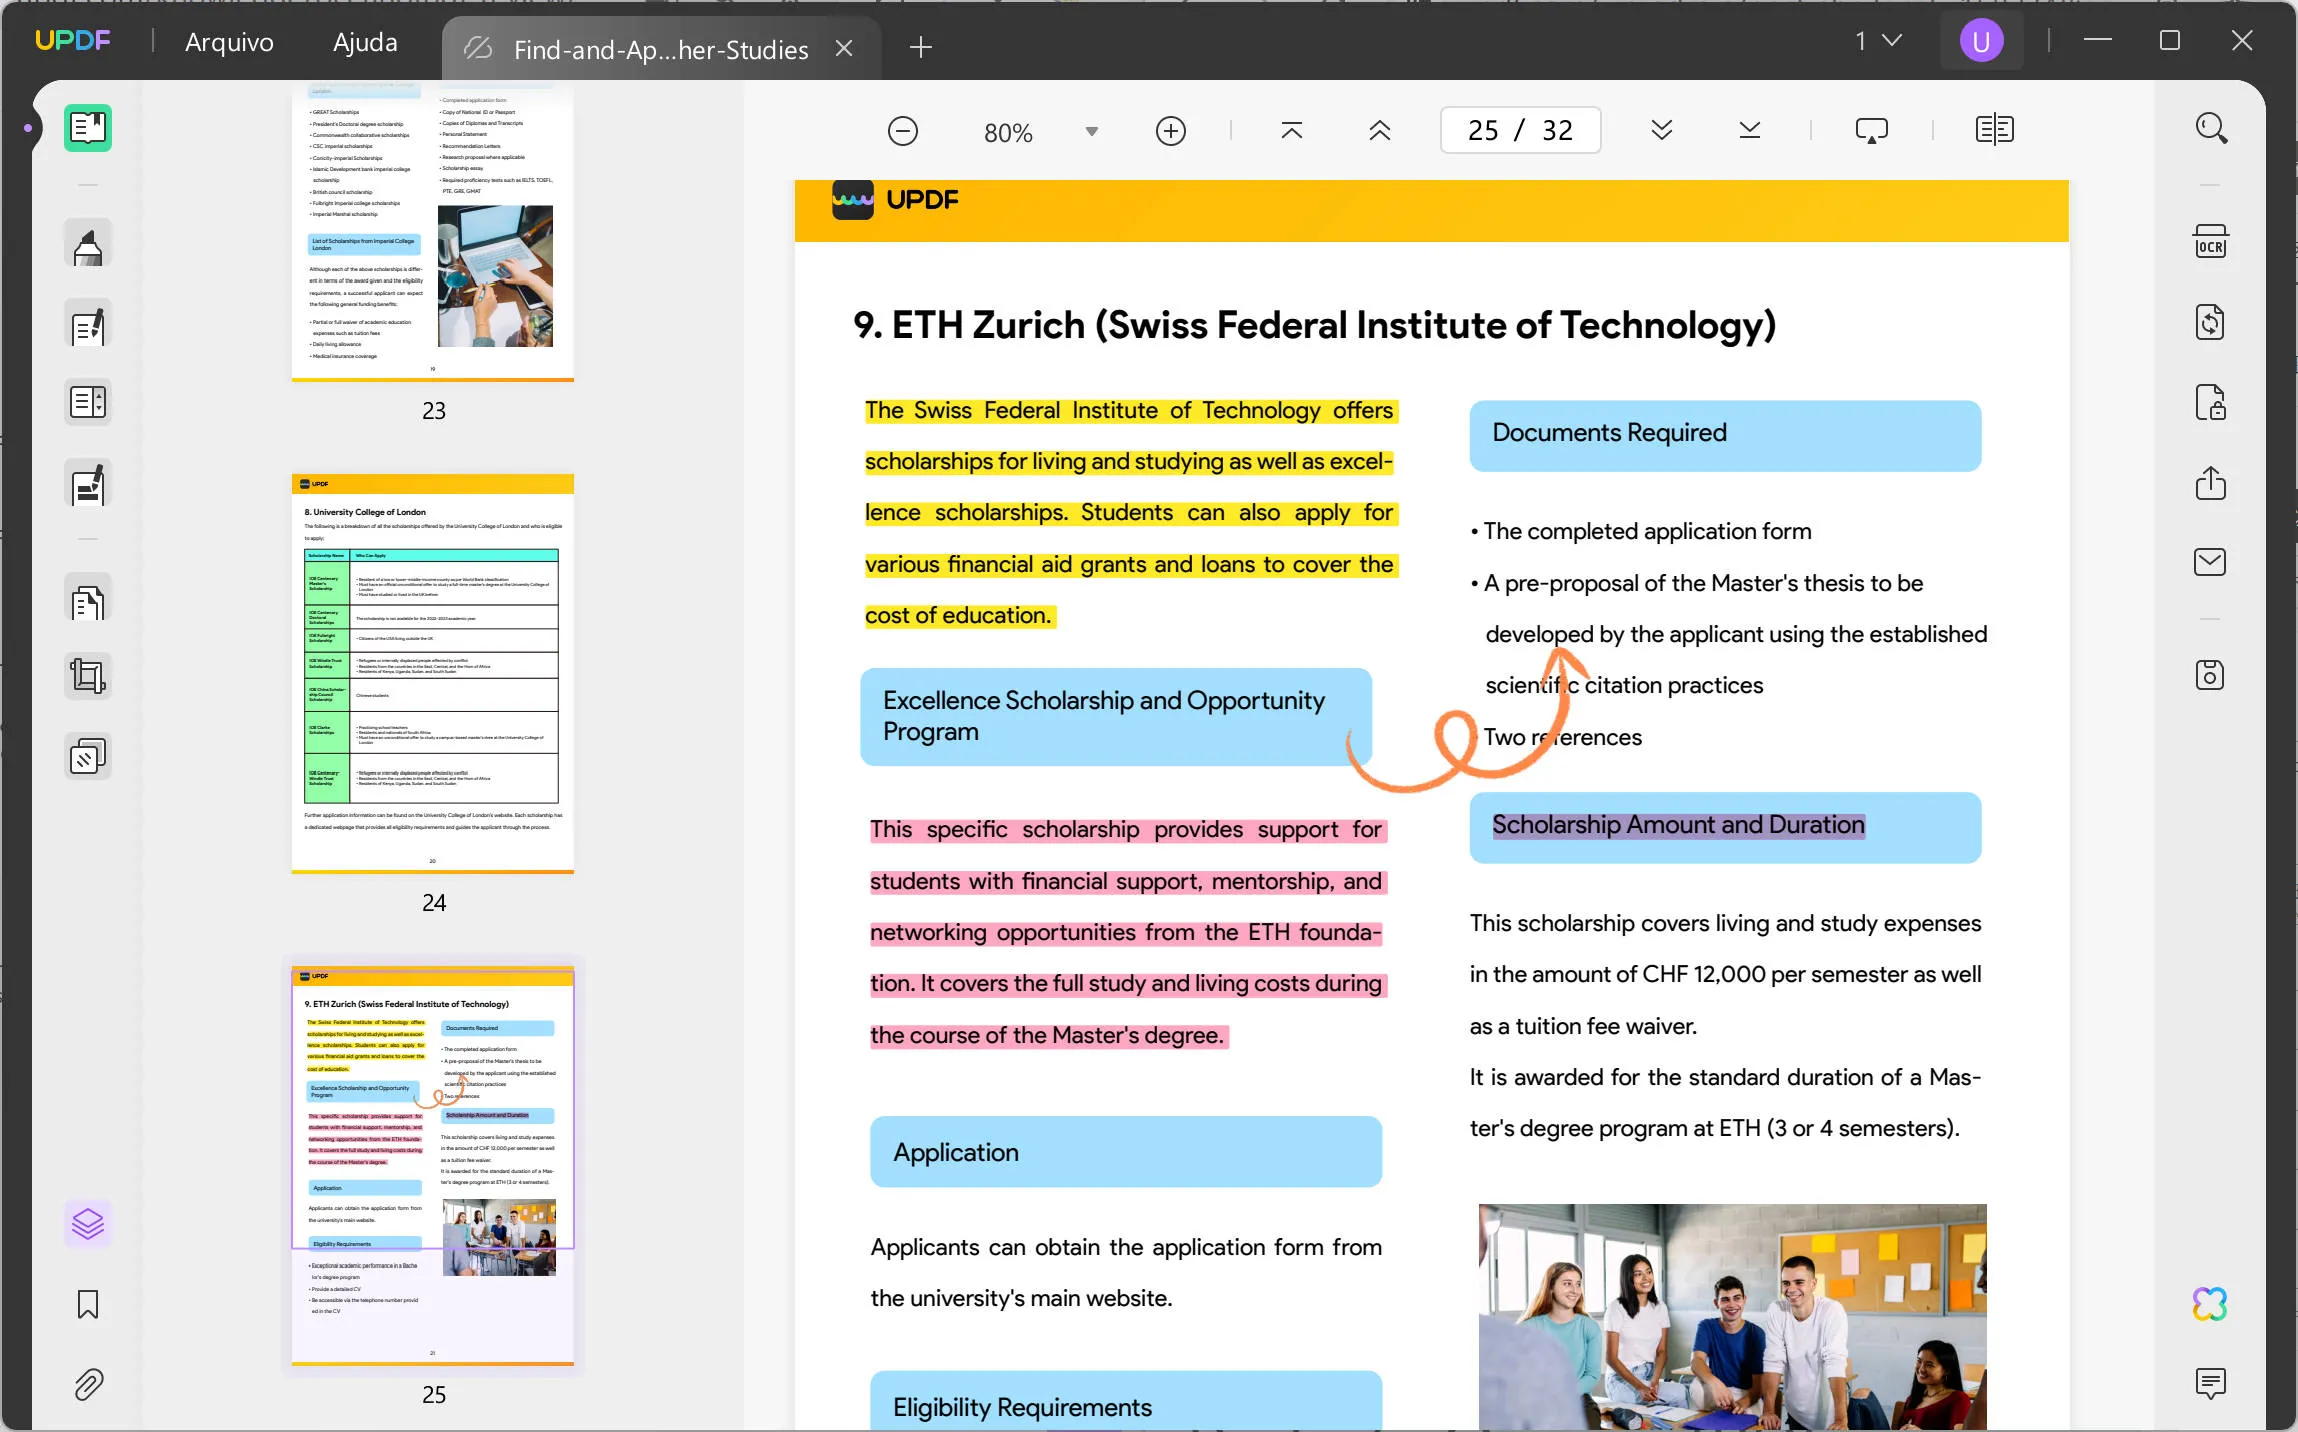Open the slideshow presentation dropdown

1871,131
